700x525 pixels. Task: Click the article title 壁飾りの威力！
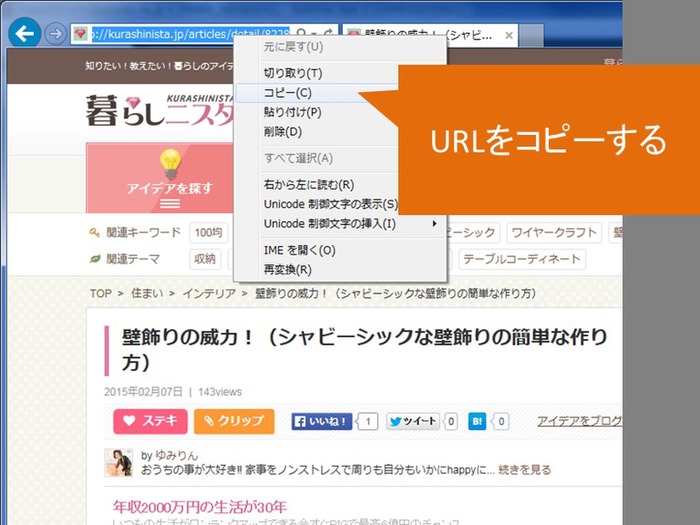[x=365, y=350]
